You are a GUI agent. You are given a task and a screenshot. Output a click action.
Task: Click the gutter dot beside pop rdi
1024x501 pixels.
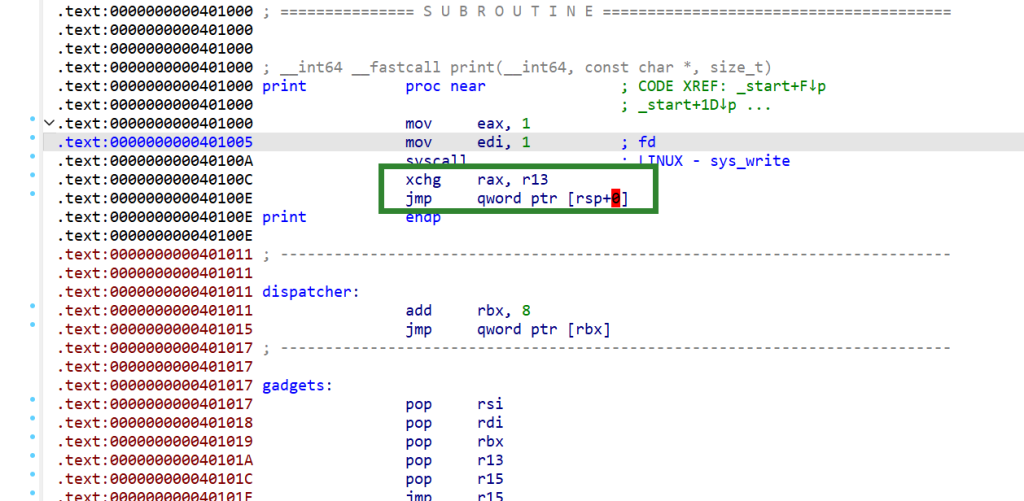[33, 424]
